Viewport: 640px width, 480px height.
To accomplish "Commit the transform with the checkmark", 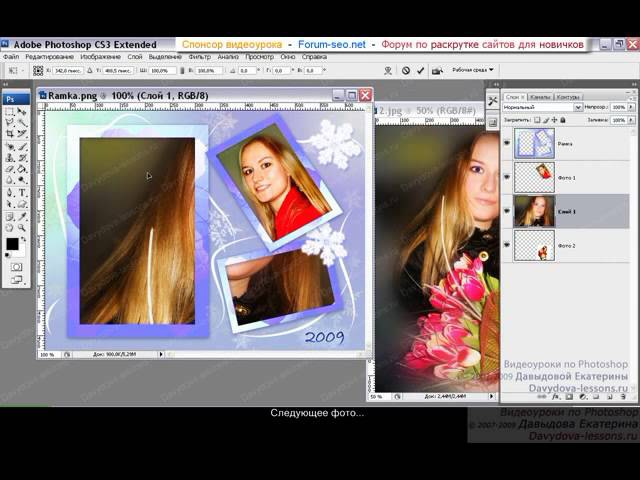I will (x=420, y=71).
